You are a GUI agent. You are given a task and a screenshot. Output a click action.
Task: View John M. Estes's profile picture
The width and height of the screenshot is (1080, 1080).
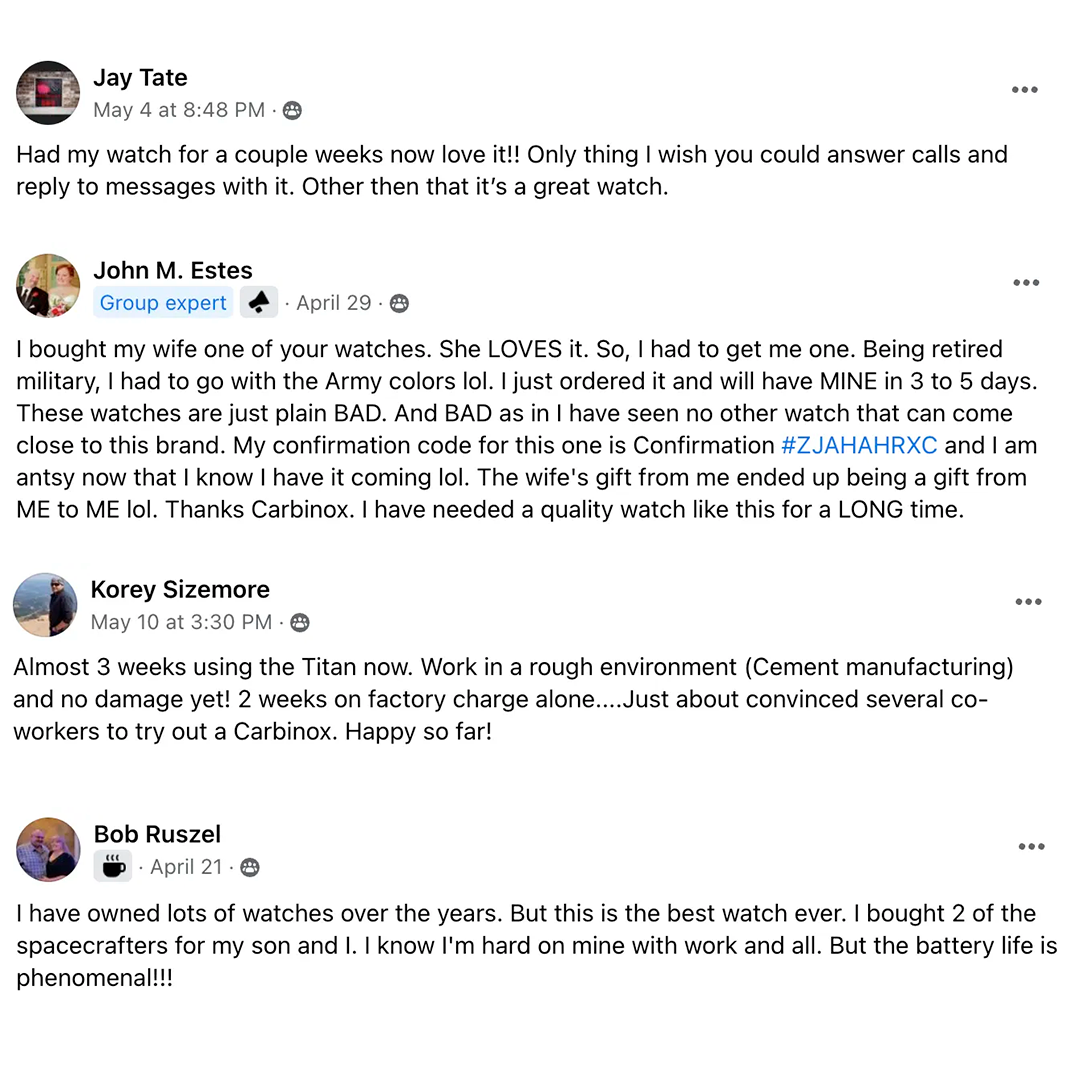pyautogui.click(x=48, y=286)
